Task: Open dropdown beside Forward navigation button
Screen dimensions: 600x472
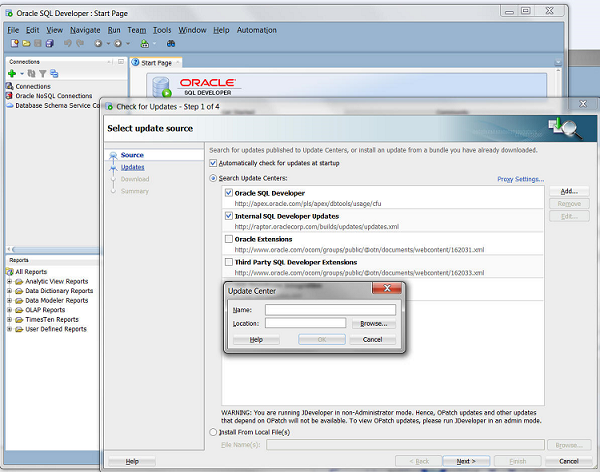Action: pyautogui.click(x=128, y=44)
